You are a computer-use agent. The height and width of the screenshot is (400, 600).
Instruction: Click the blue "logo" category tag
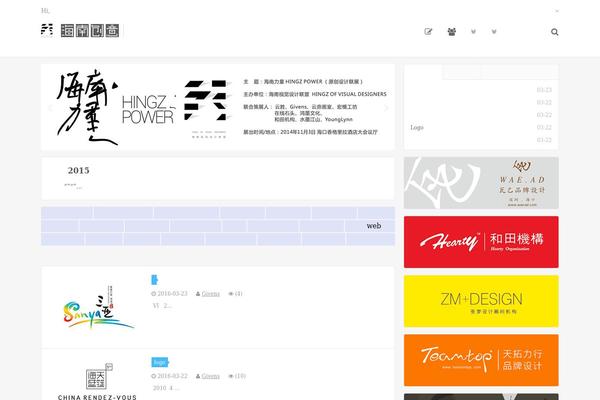(160, 362)
